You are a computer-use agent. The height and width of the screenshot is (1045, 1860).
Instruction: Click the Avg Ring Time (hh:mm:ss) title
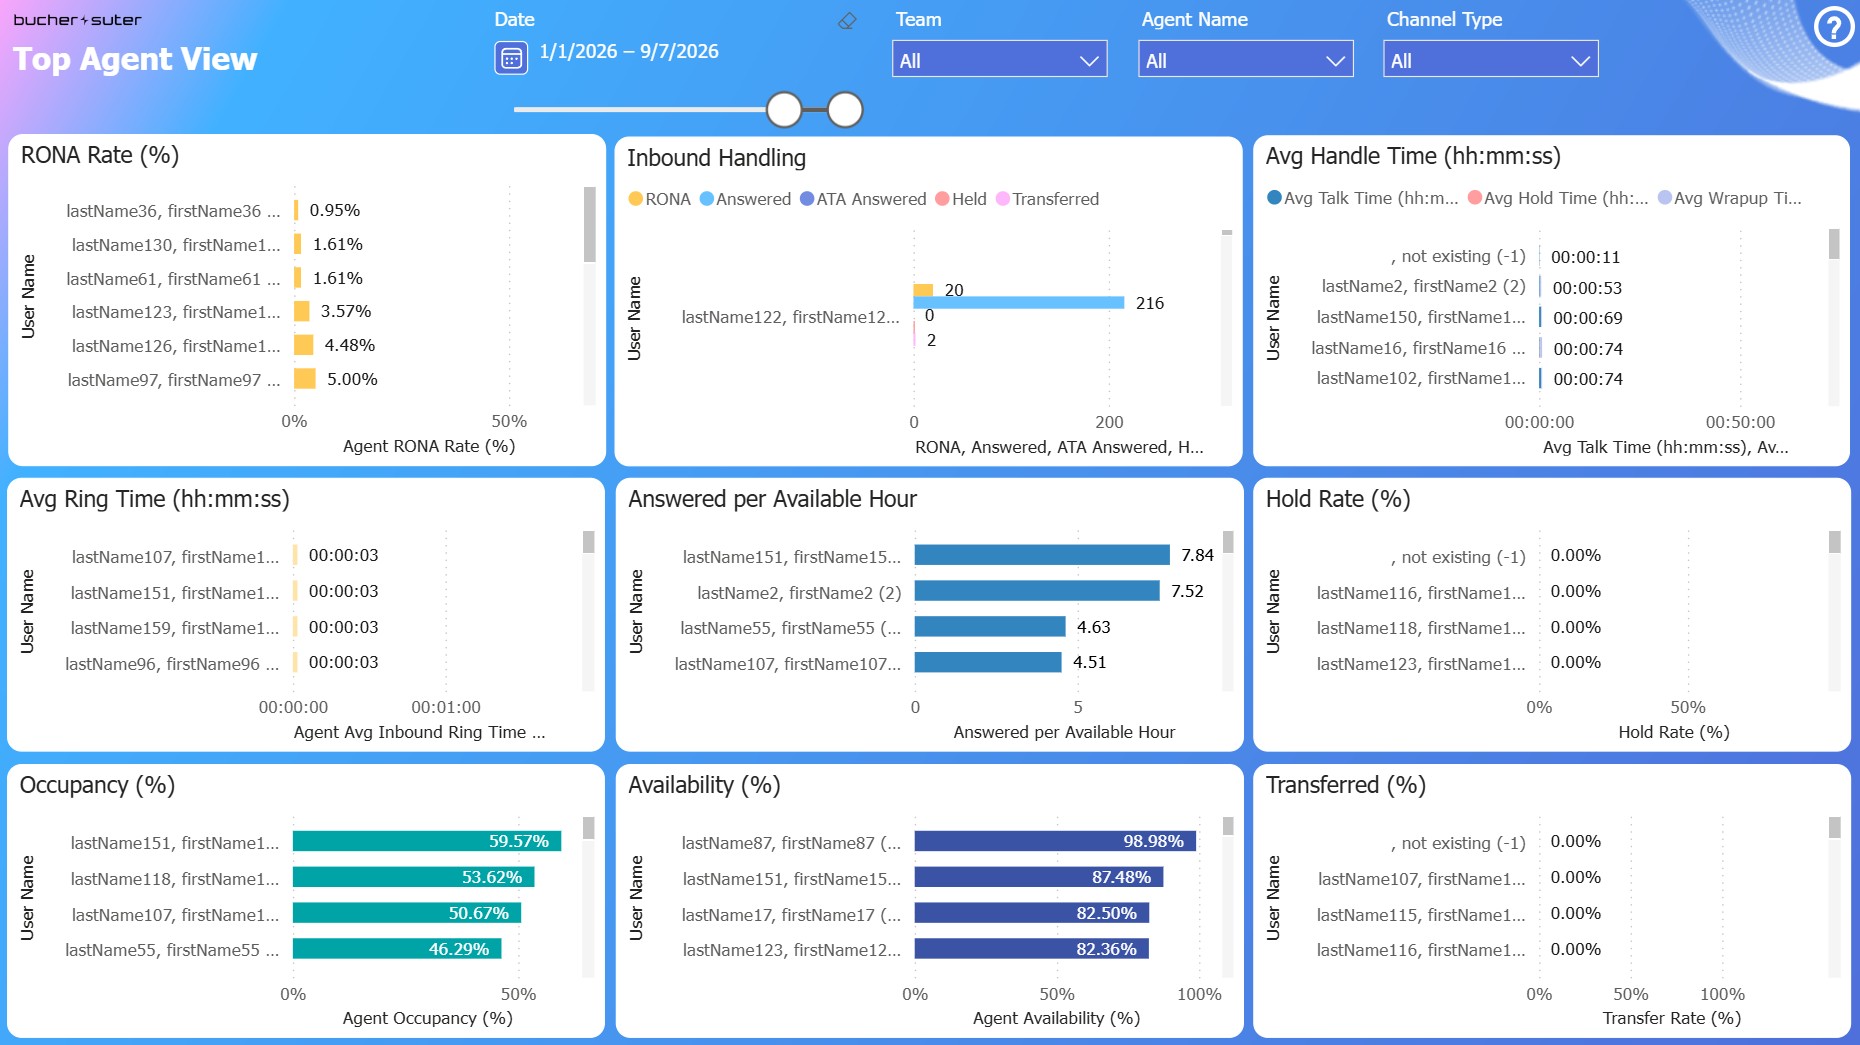point(155,499)
